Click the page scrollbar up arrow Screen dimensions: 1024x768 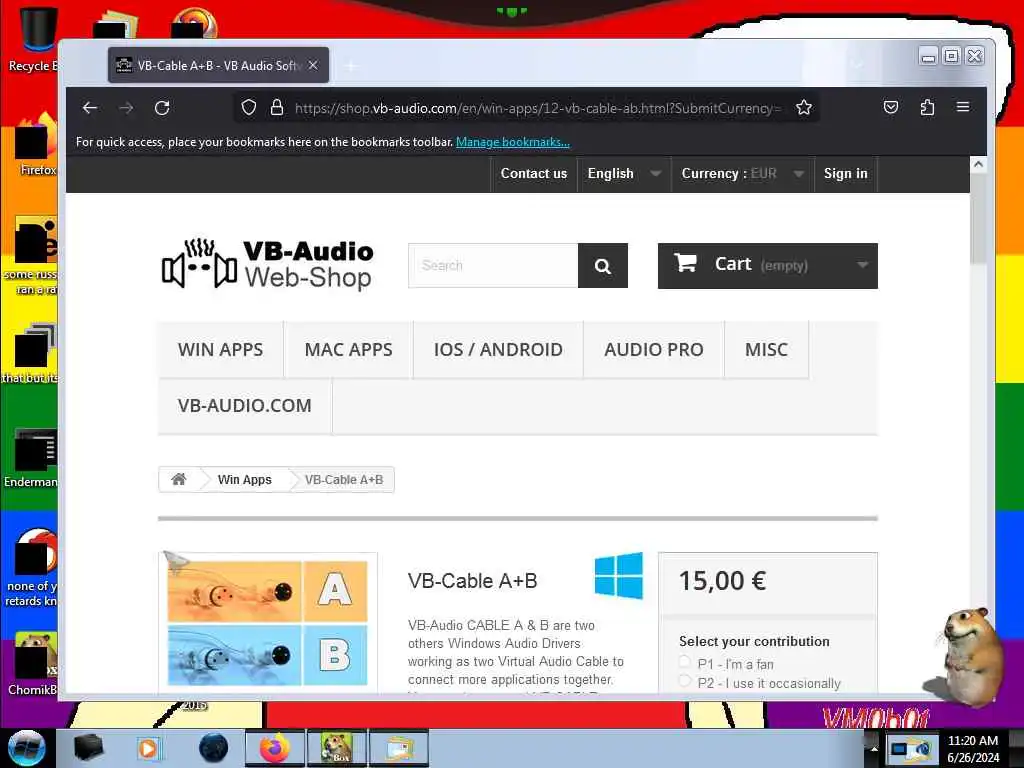click(978, 165)
